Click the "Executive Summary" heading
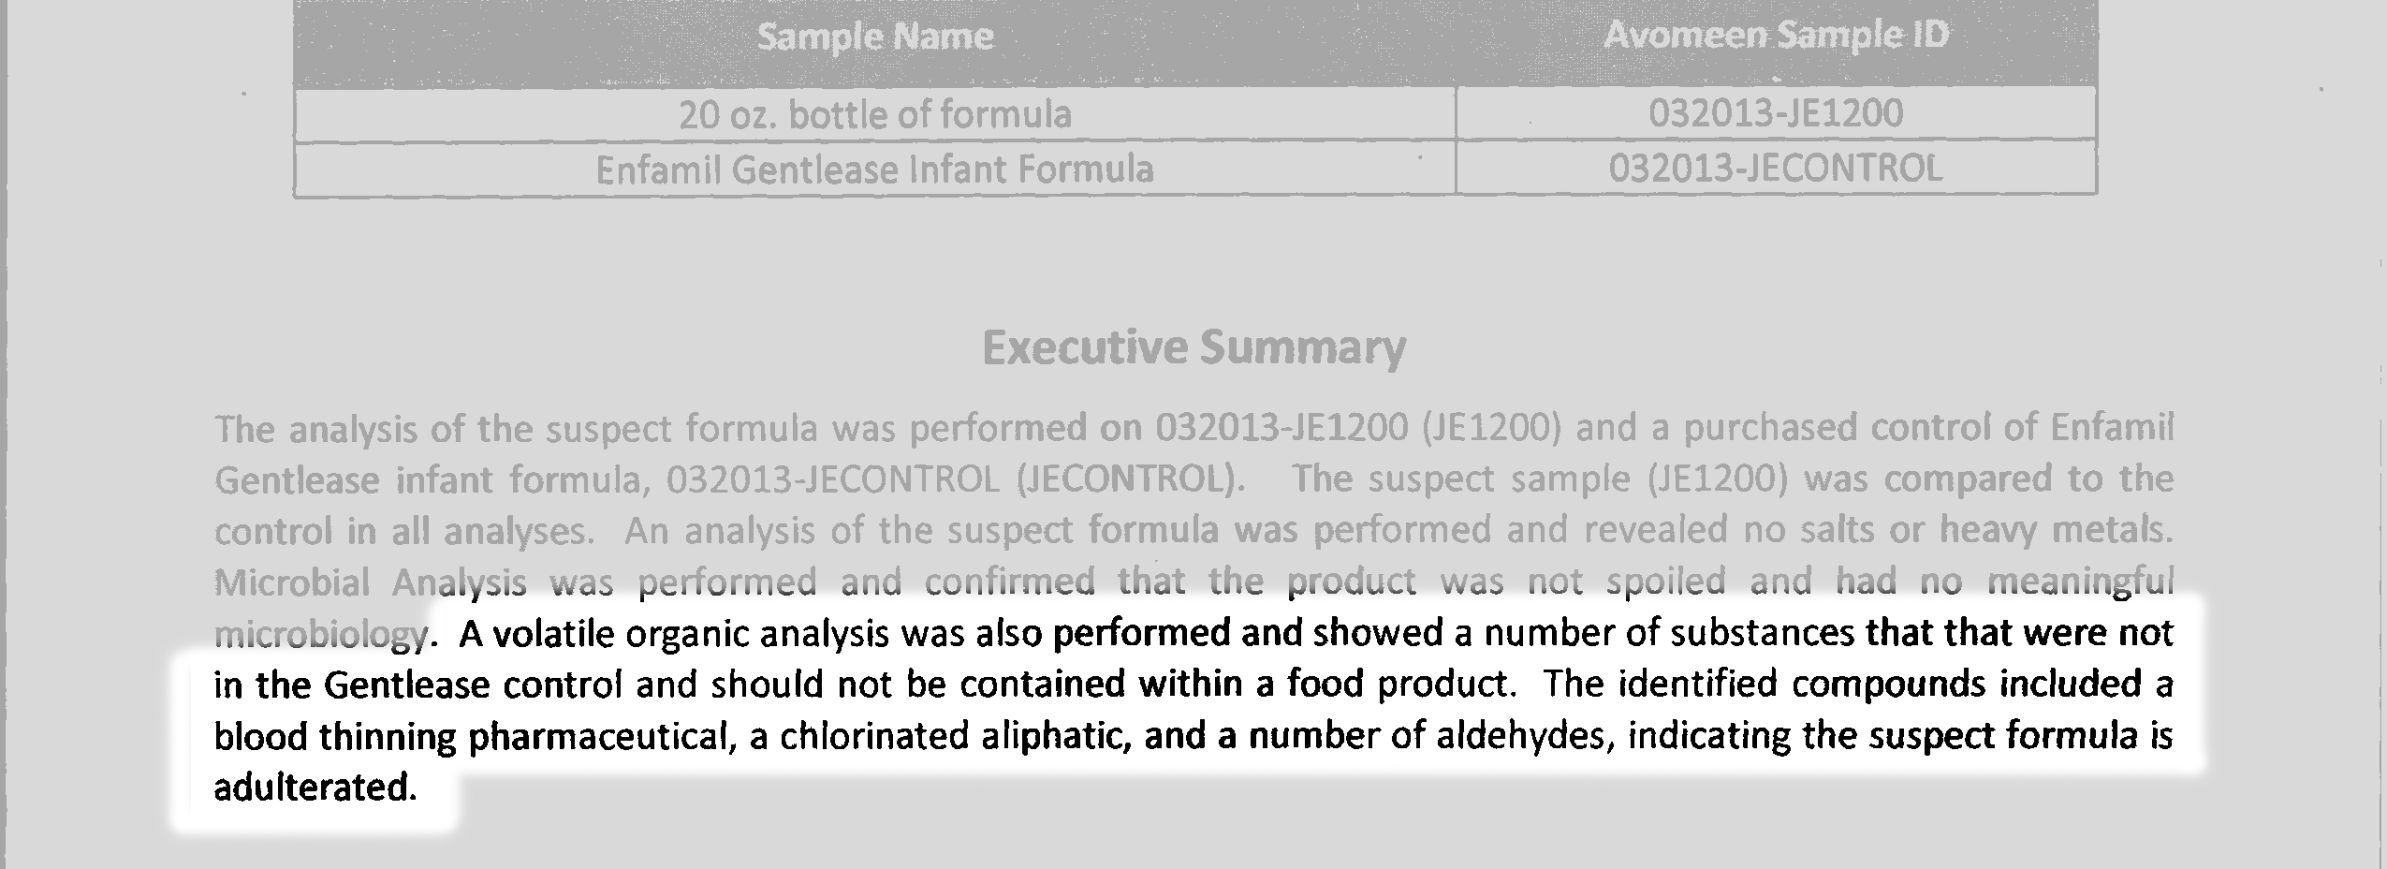The width and height of the screenshot is (2387, 869). coord(1194,347)
